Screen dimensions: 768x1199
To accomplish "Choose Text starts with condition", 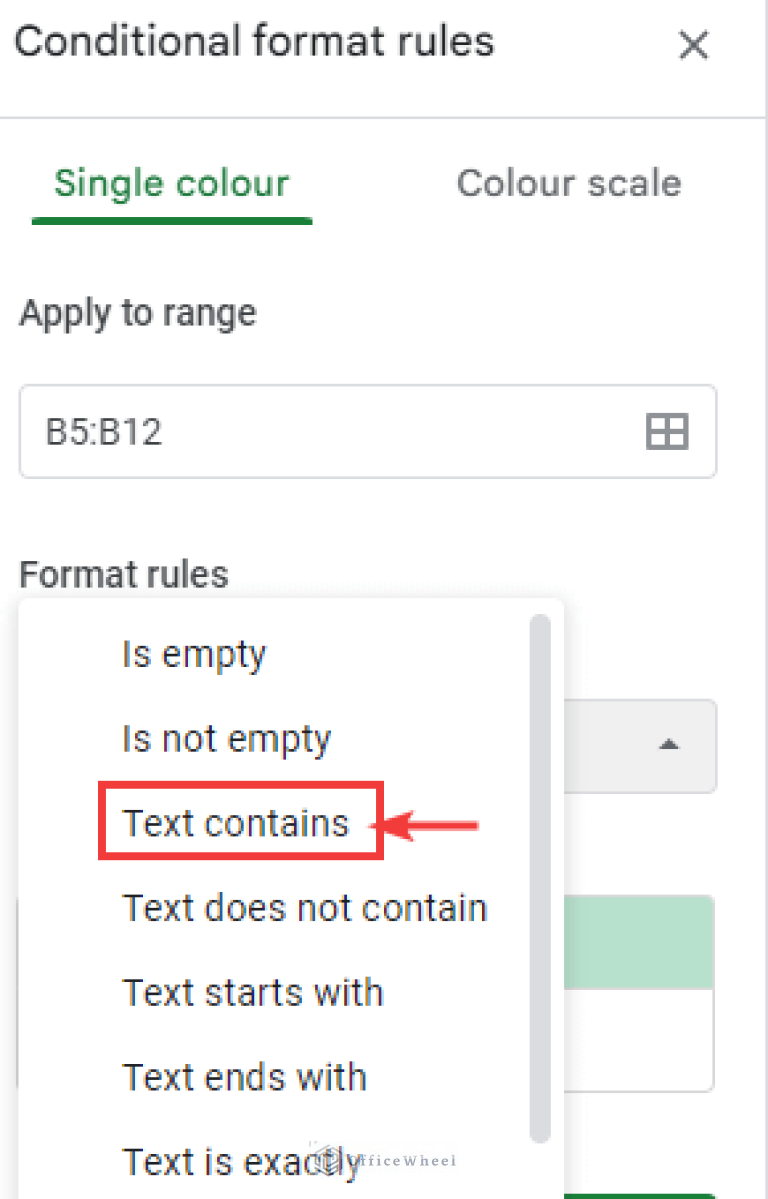I will [x=252, y=992].
